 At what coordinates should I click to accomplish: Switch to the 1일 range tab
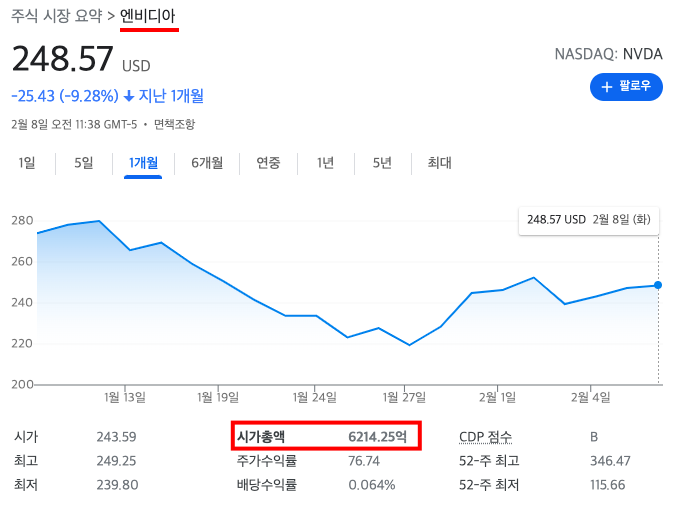(x=27, y=163)
